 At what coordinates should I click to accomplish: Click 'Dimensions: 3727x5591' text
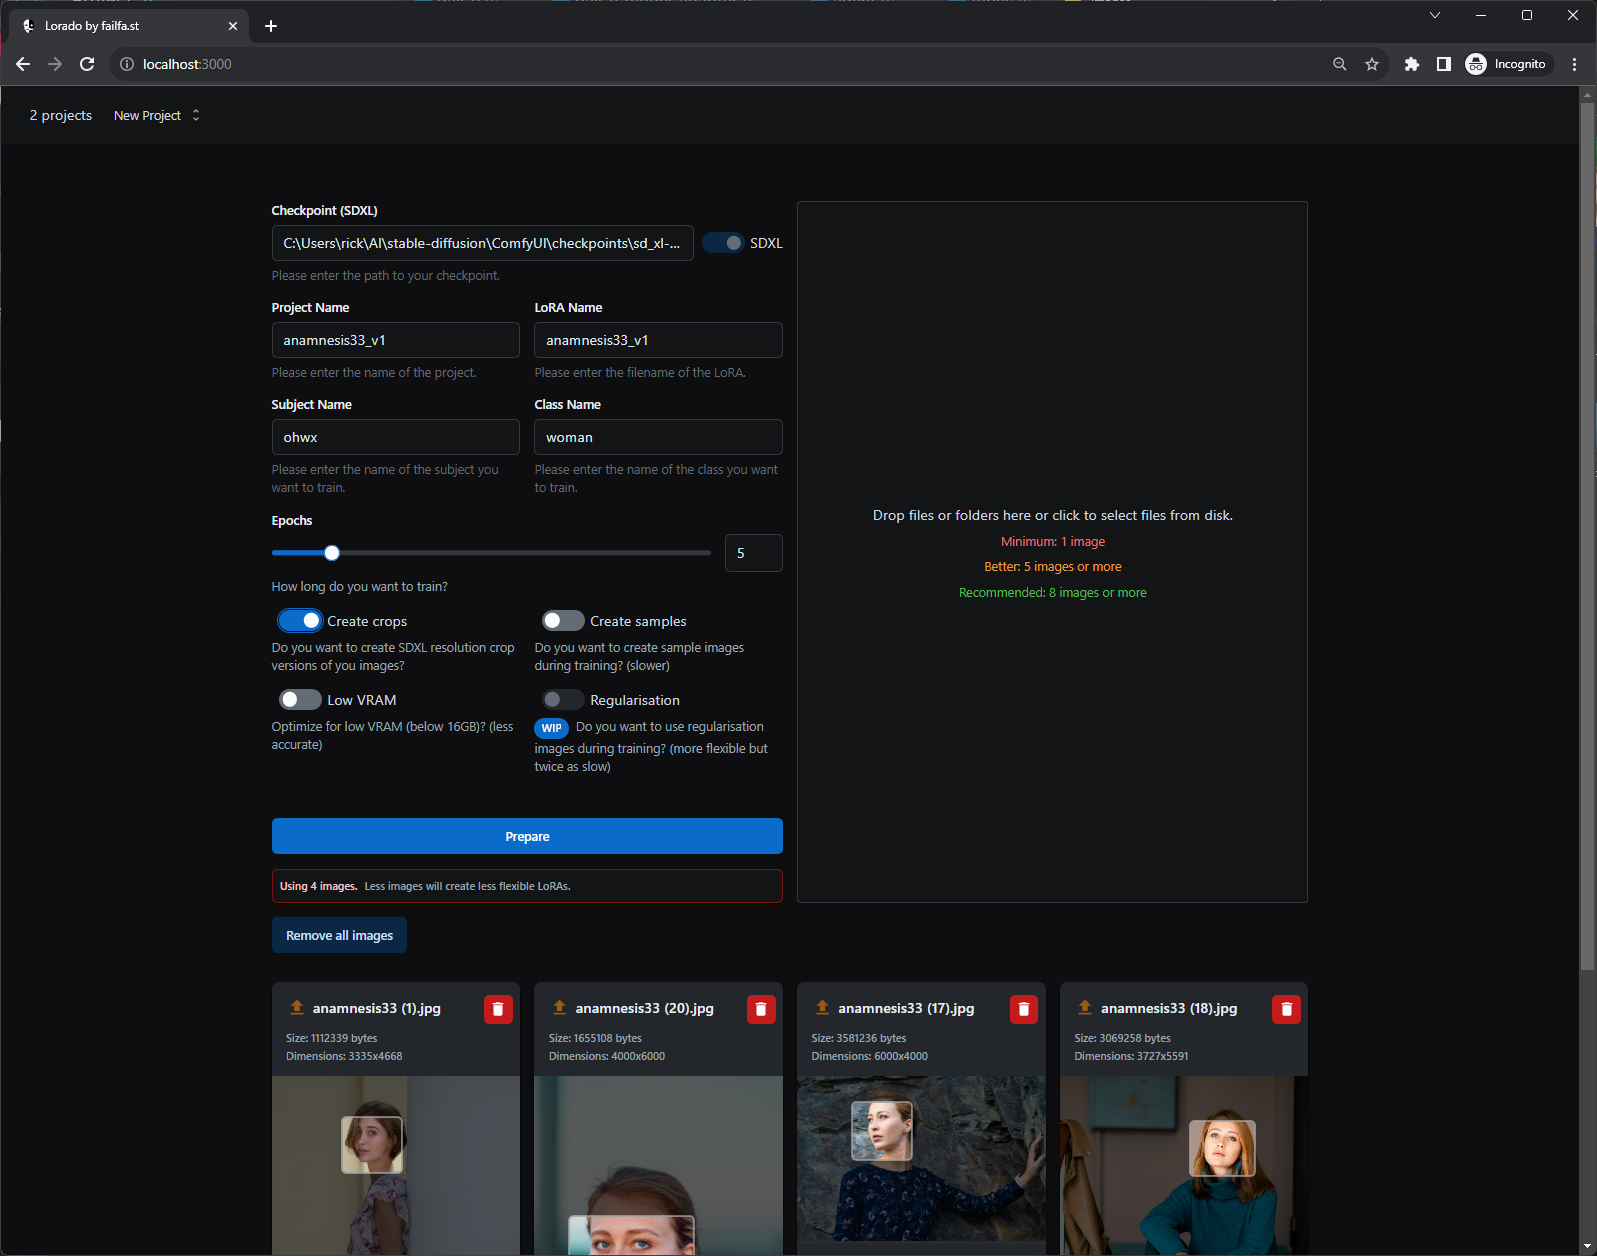1131,1056
